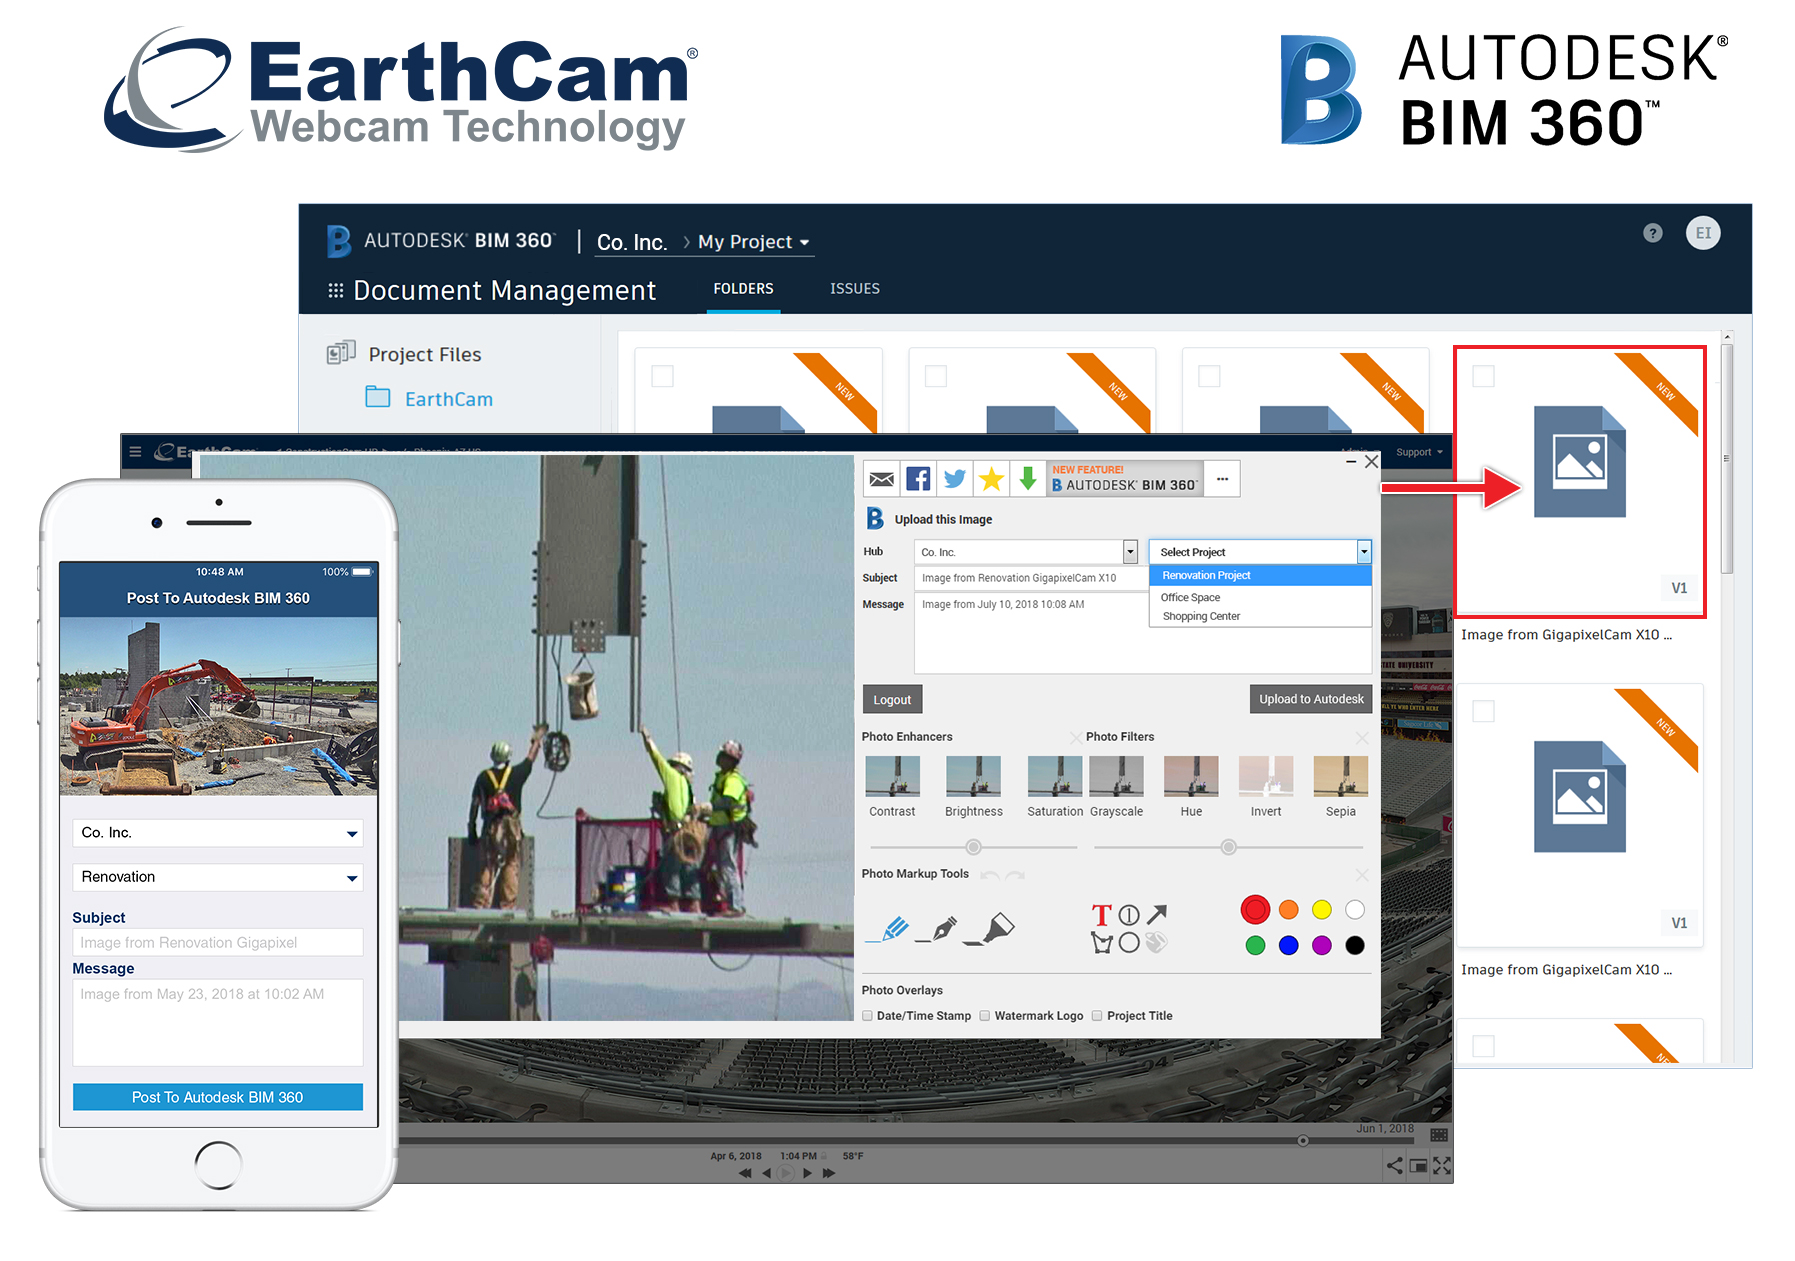Select the fountain pen markup tool
1795x1261 pixels.
937,930
